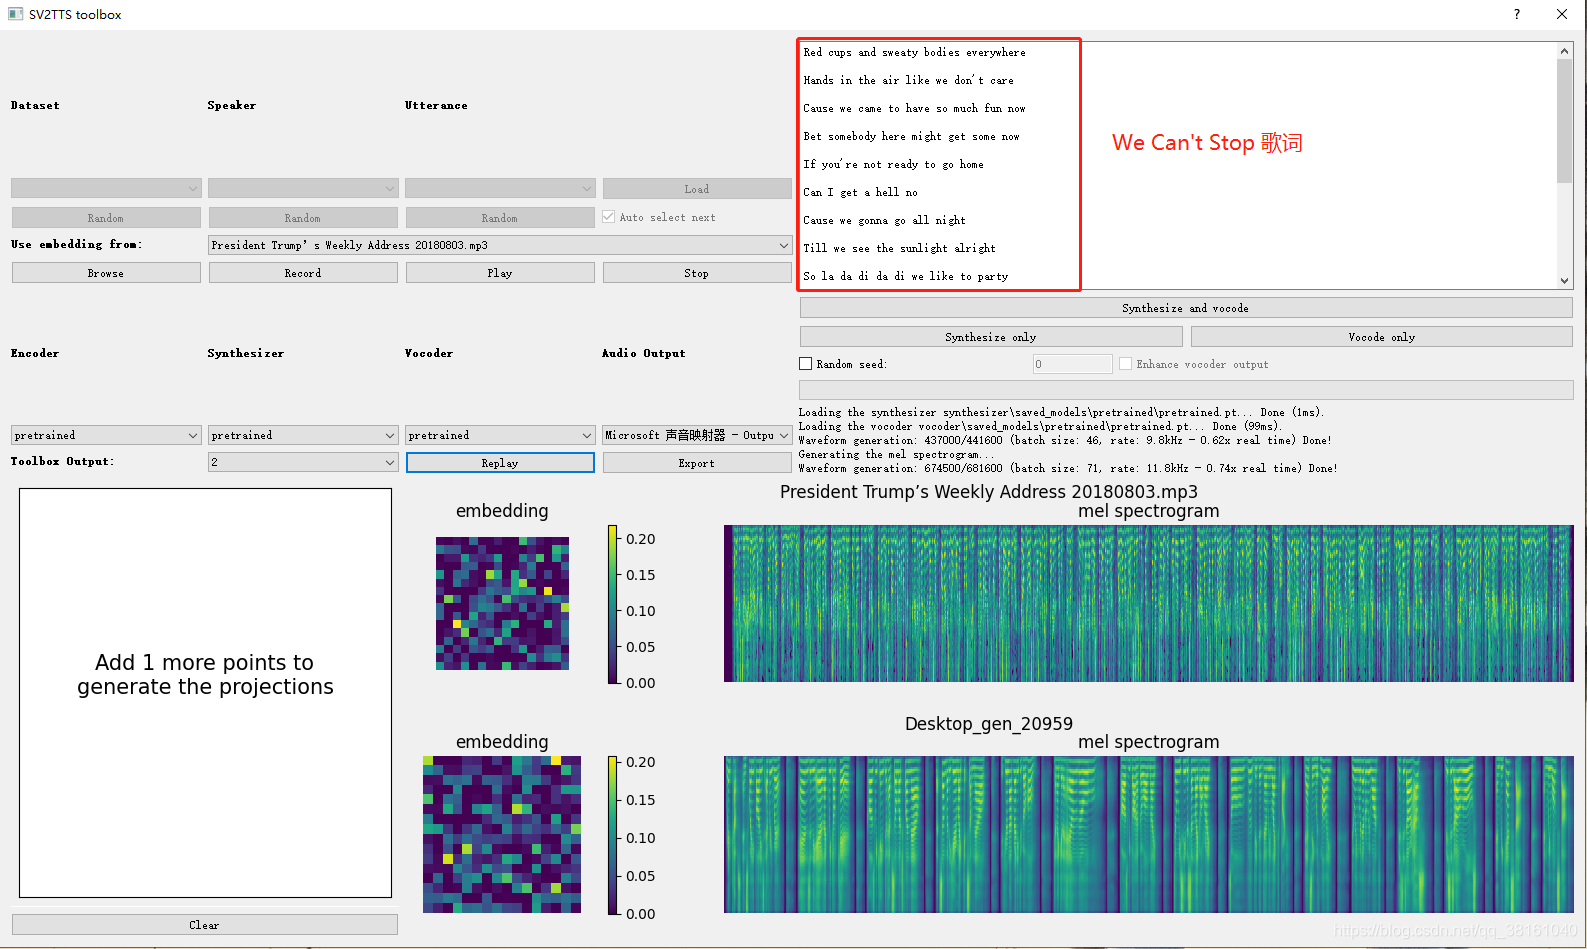Click the text box scrollbar thumb
Image resolution: width=1587 pixels, height=949 pixels.
[x=1565, y=121]
